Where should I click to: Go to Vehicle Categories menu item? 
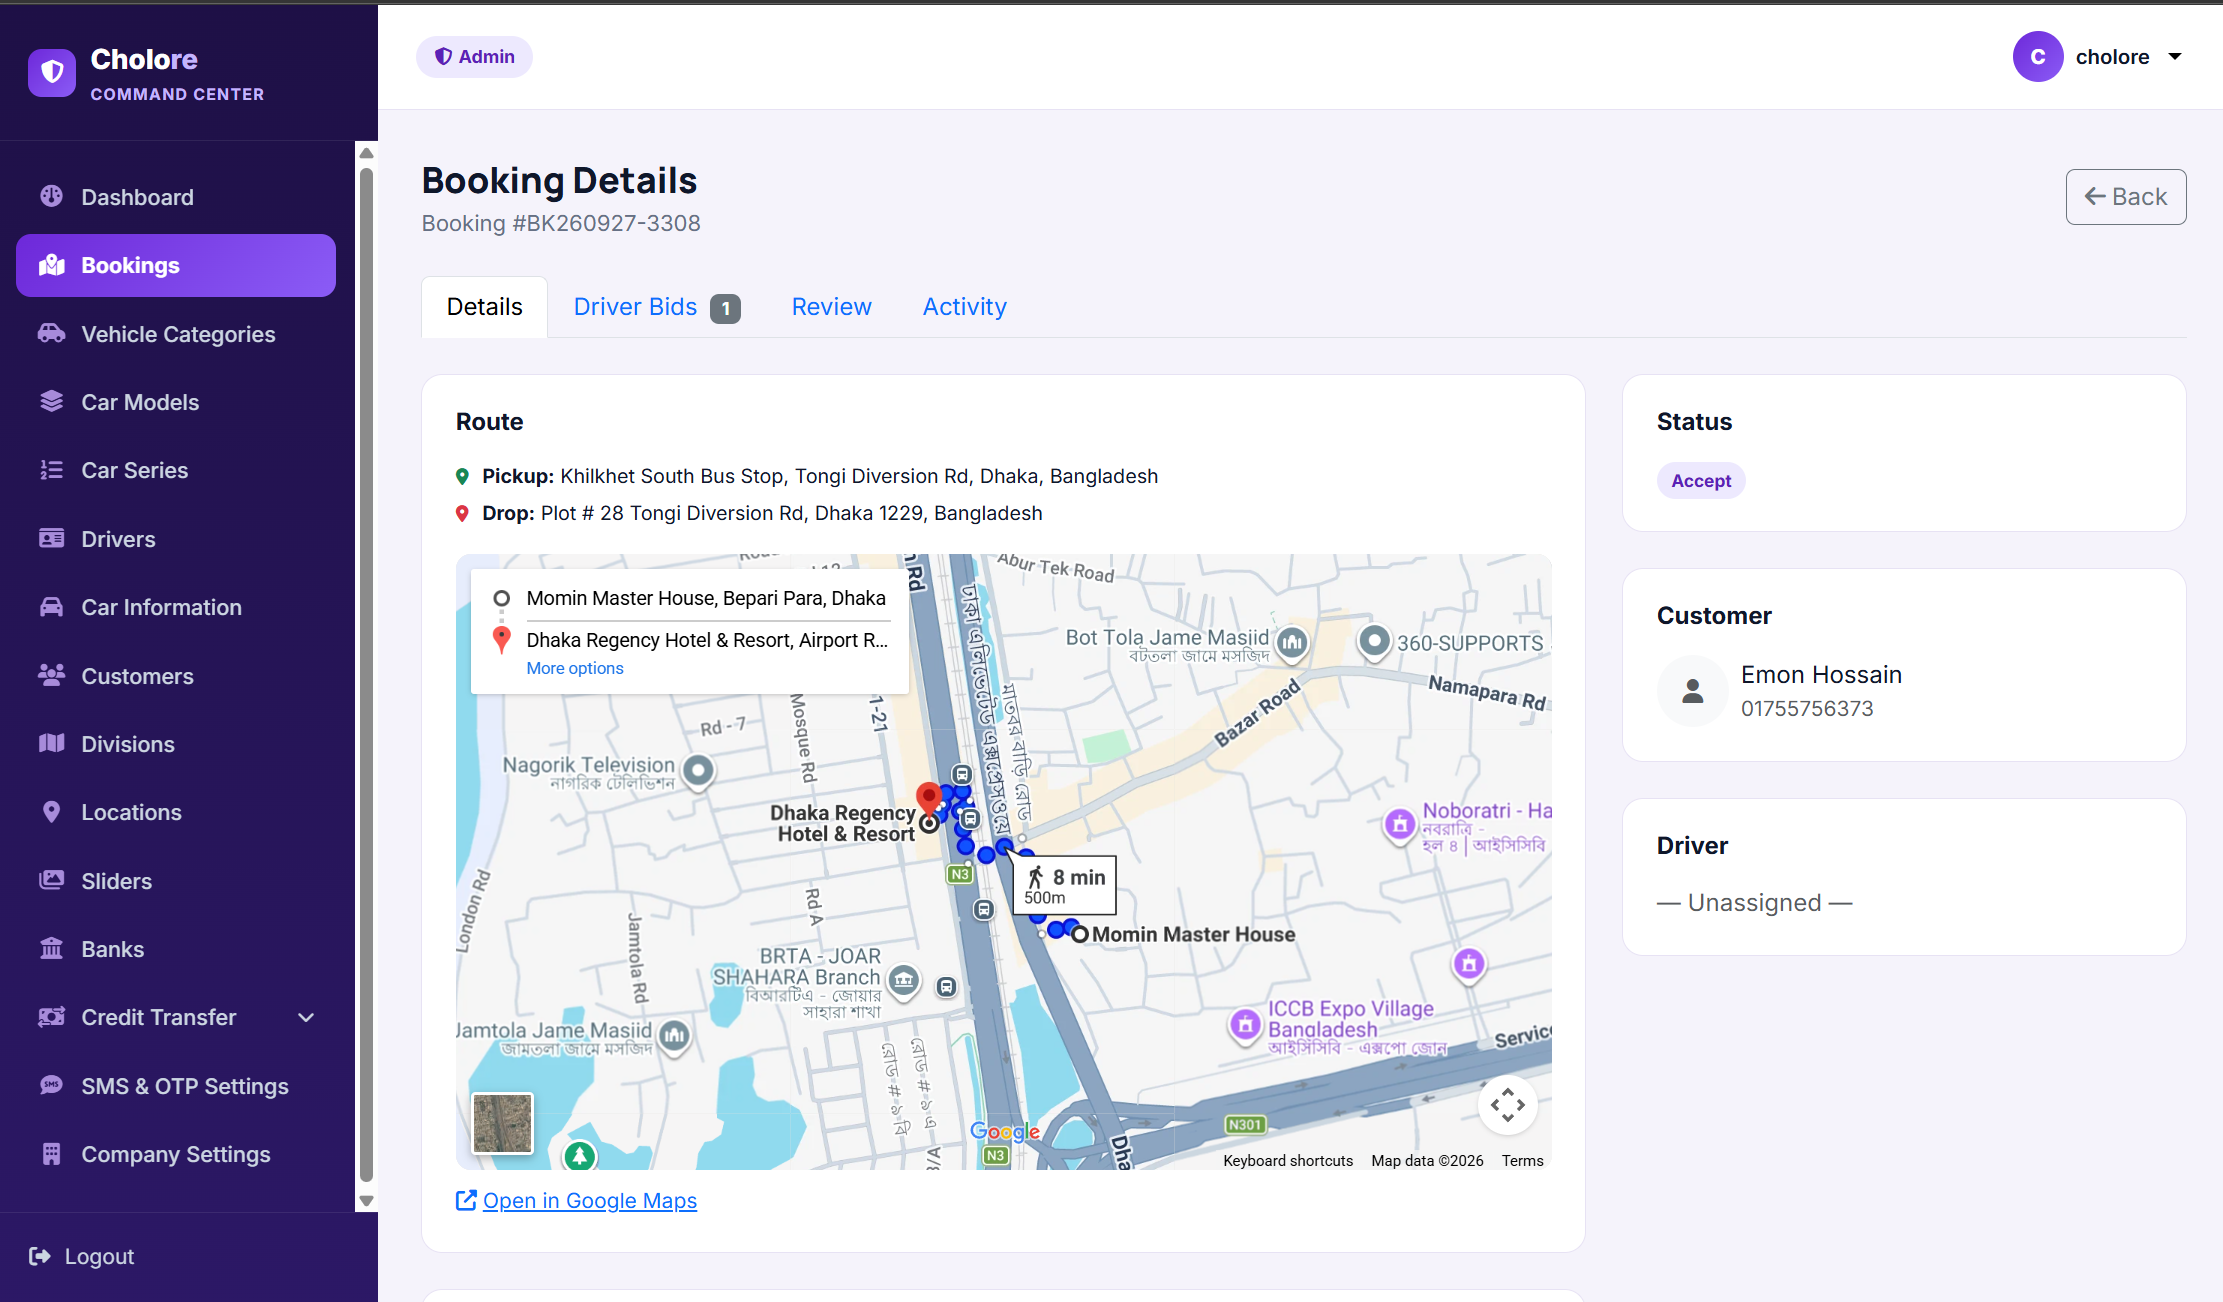[176, 334]
